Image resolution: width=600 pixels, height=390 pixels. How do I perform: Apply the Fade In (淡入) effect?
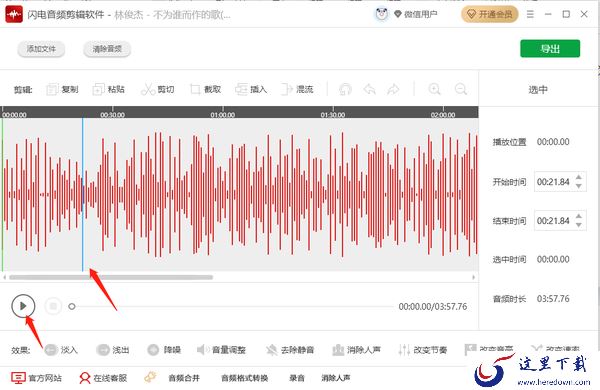pyautogui.click(x=61, y=350)
